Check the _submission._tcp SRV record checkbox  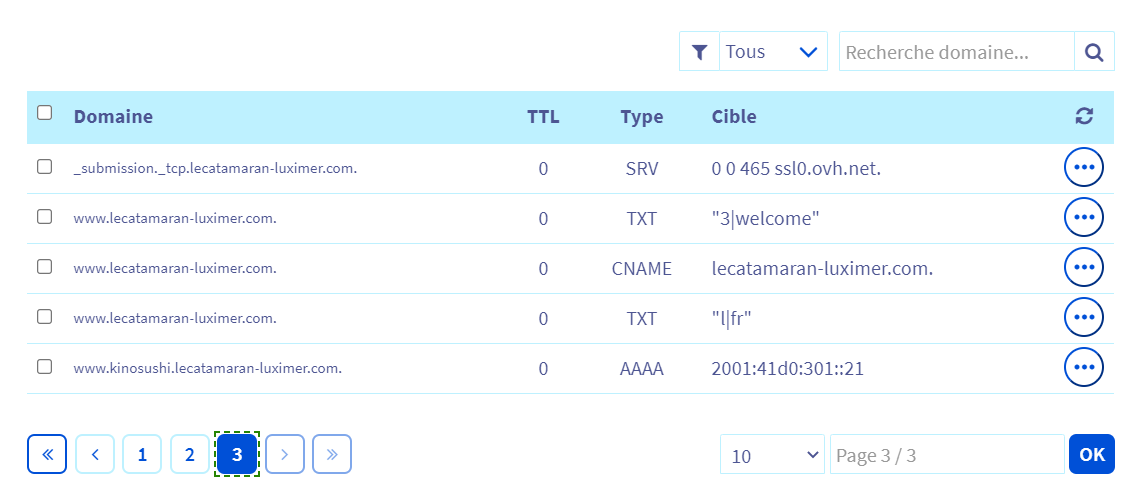tap(45, 167)
